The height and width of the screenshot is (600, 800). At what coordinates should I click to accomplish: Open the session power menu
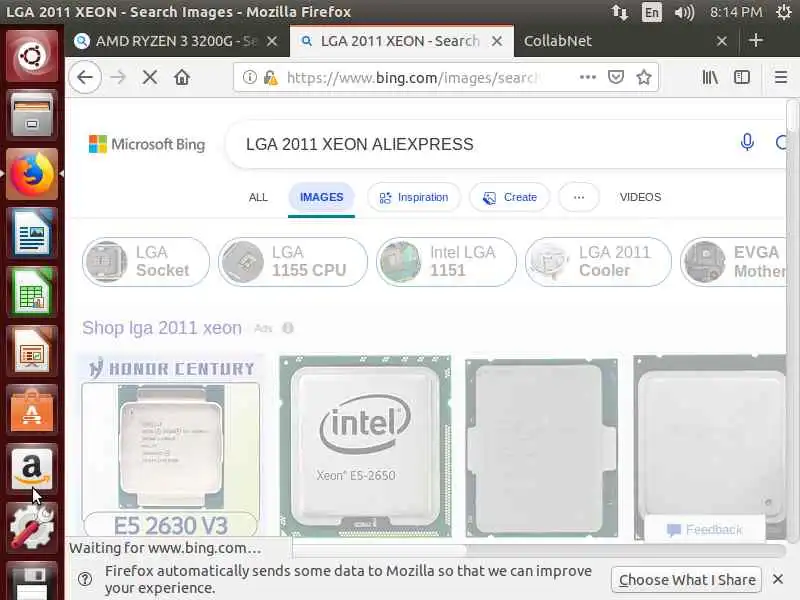[783, 12]
